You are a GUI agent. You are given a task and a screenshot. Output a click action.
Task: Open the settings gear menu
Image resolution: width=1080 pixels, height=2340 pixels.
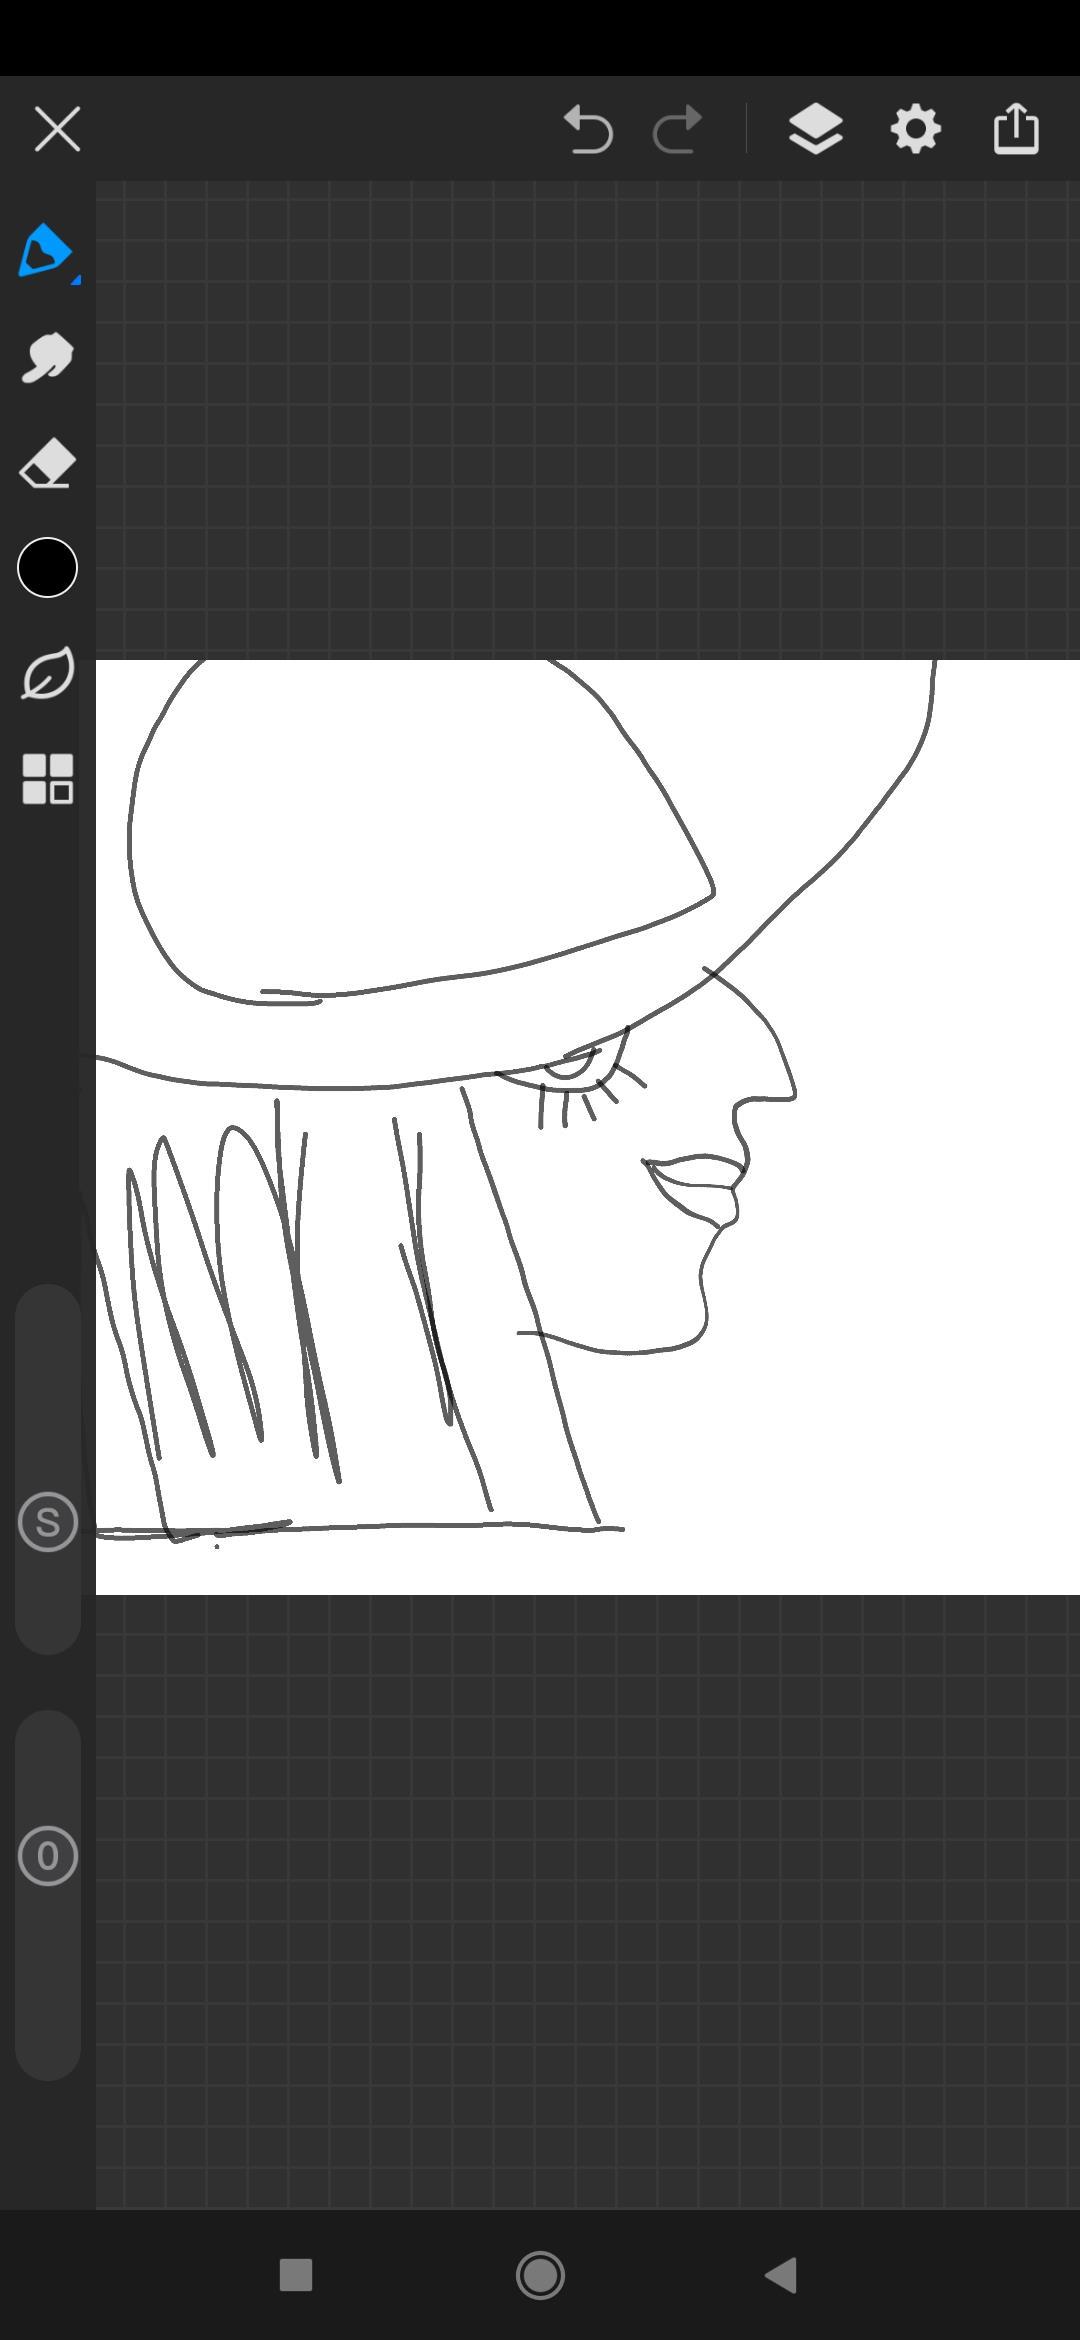[x=915, y=130]
